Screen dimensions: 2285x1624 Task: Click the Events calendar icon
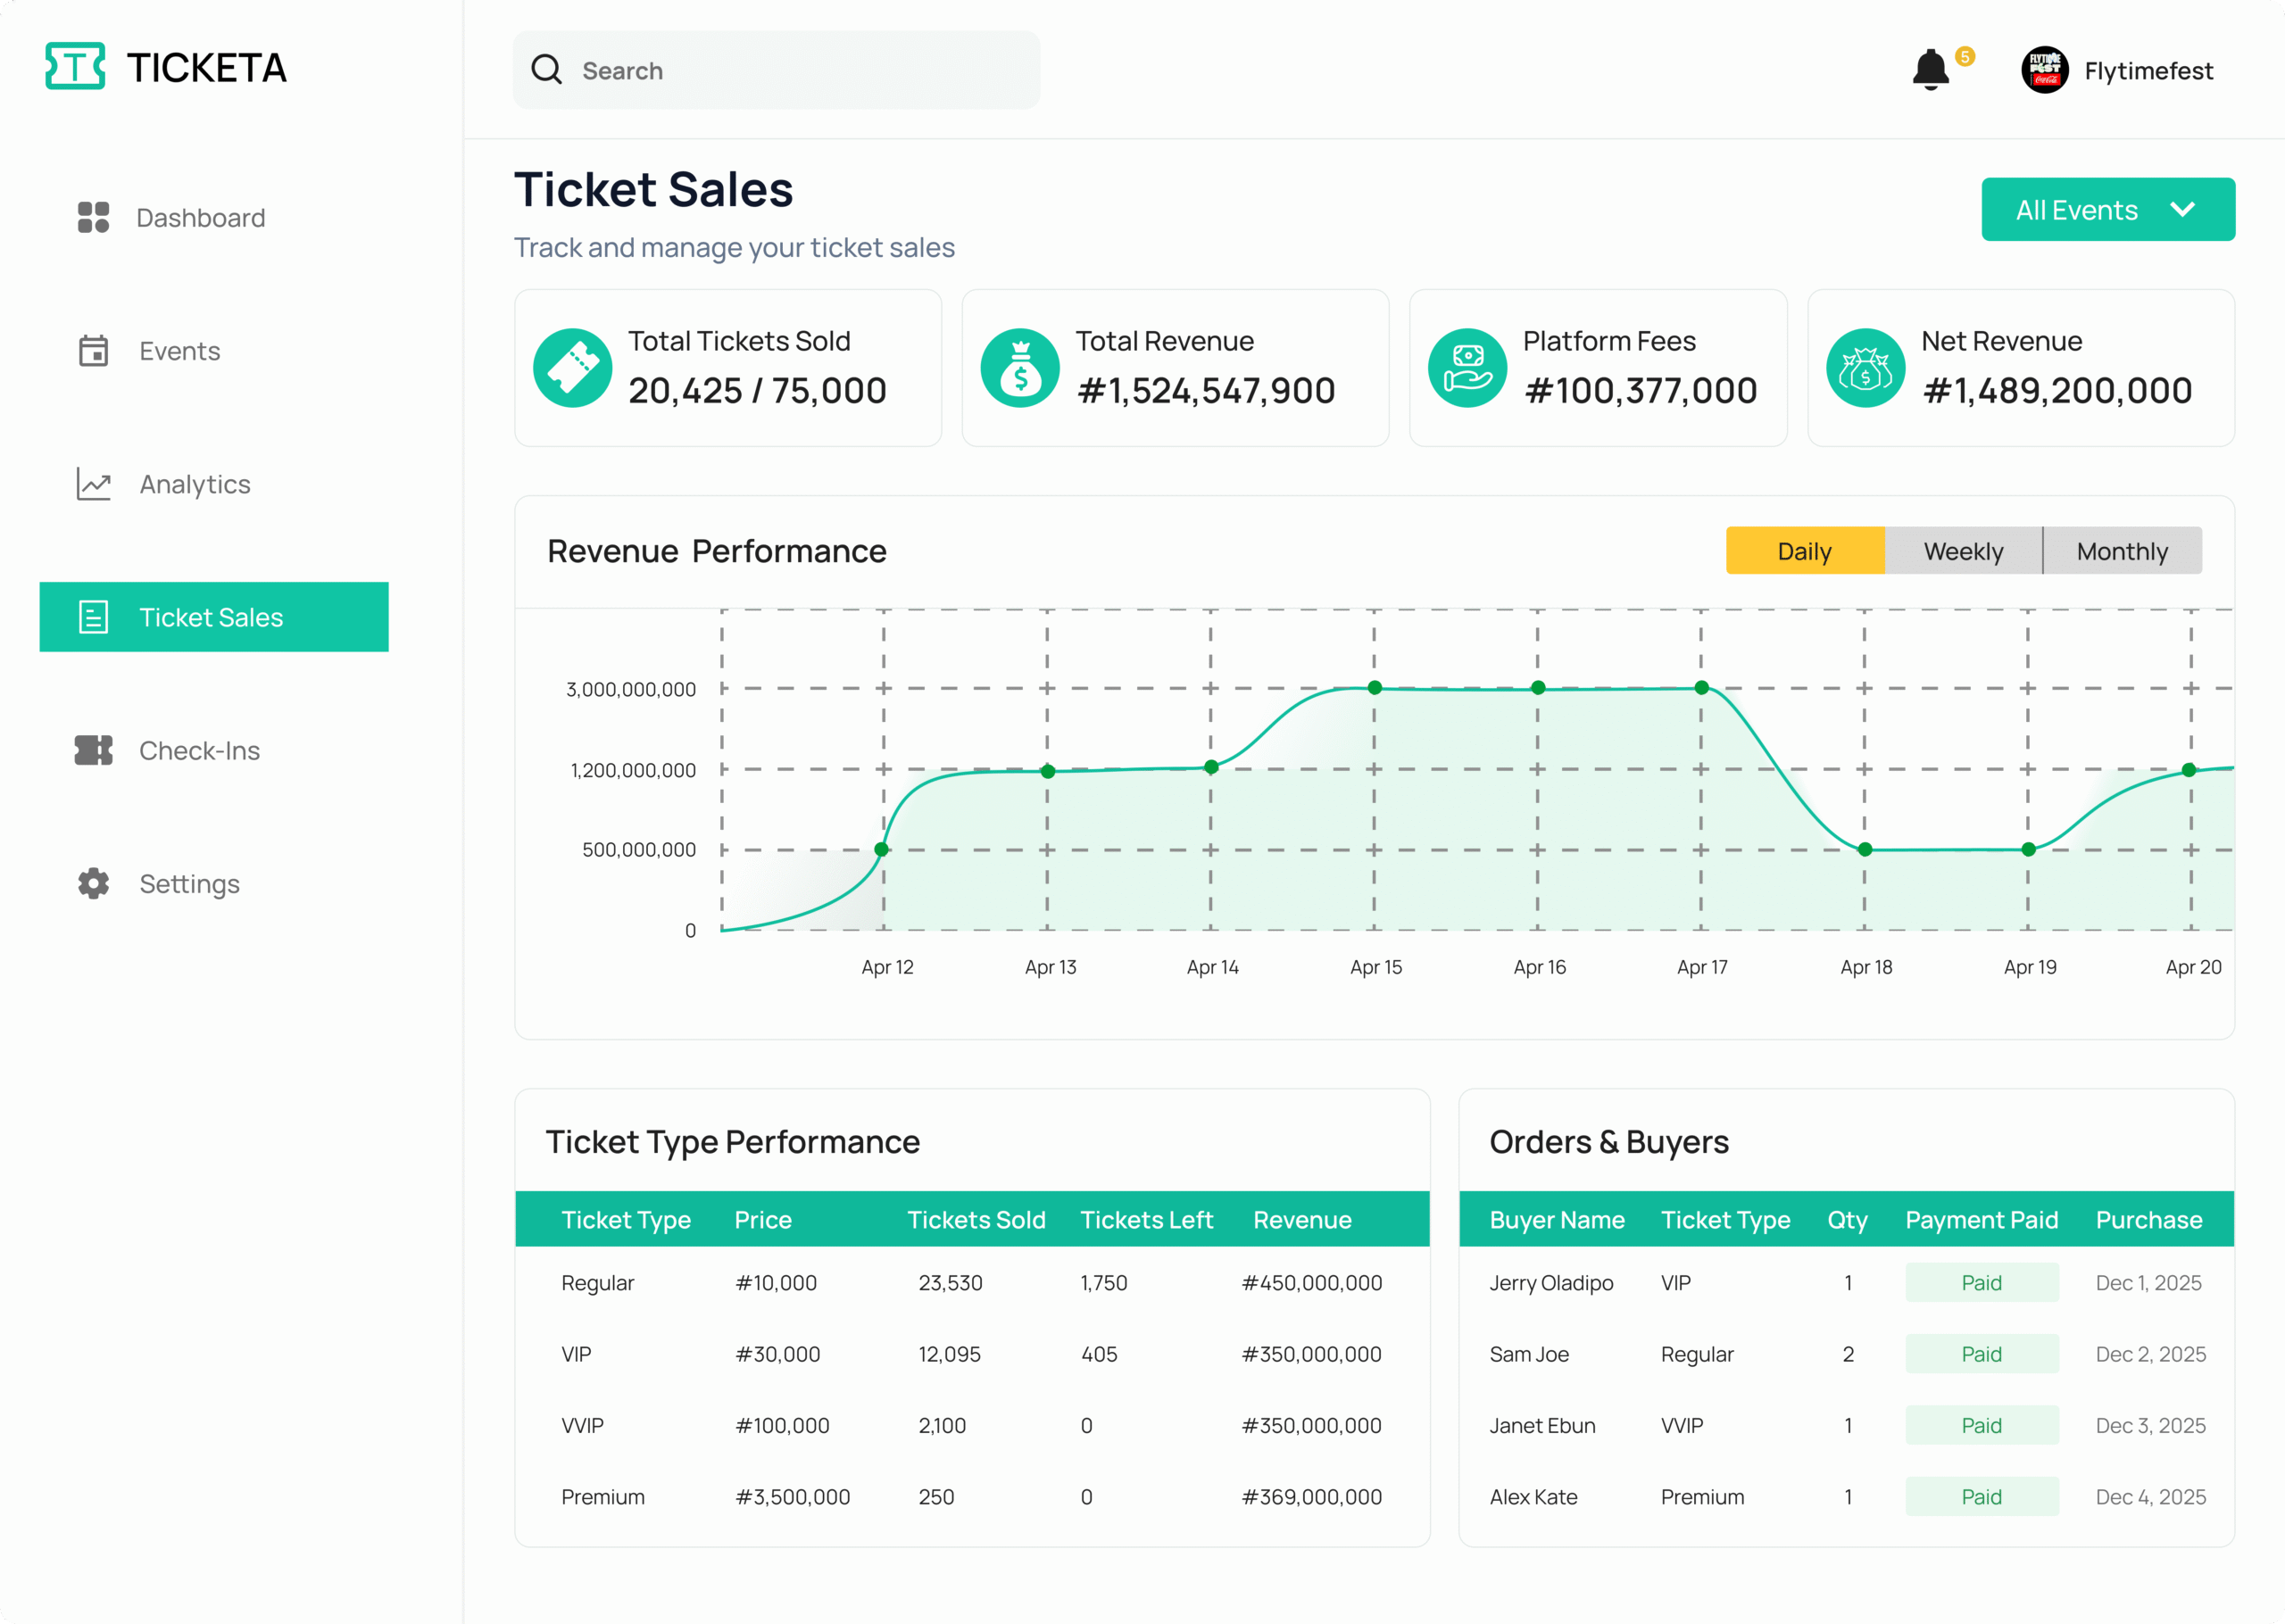point(93,350)
